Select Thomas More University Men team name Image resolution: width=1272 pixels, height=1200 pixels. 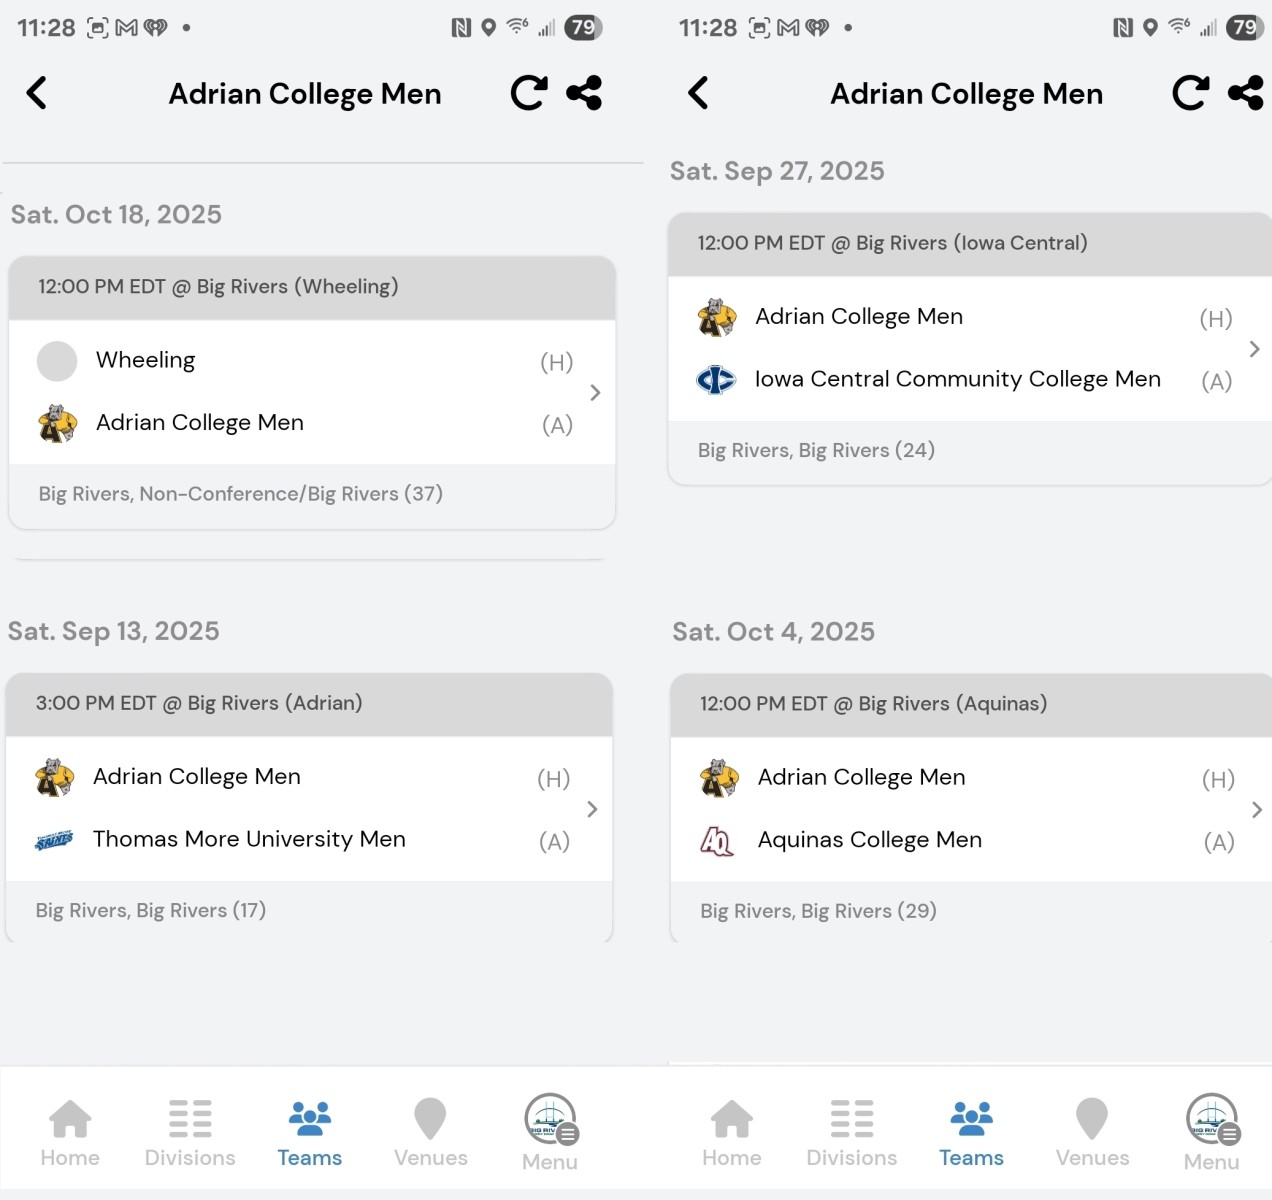pyautogui.click(x=249, y=839)
